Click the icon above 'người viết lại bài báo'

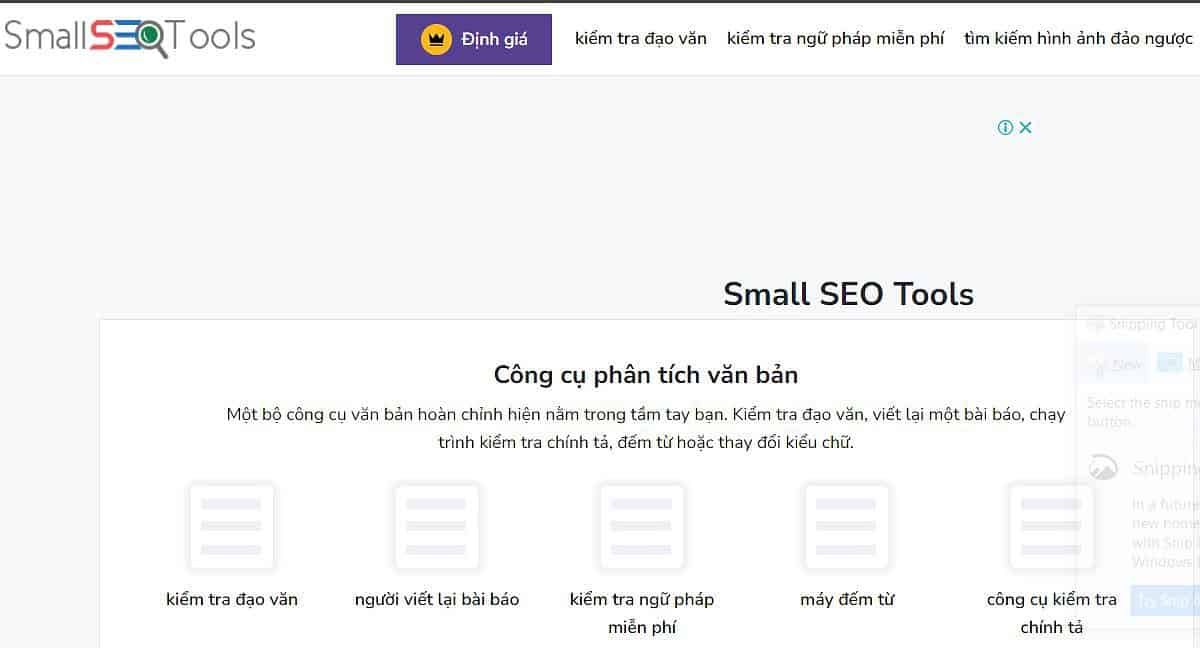tap(436, 526)
